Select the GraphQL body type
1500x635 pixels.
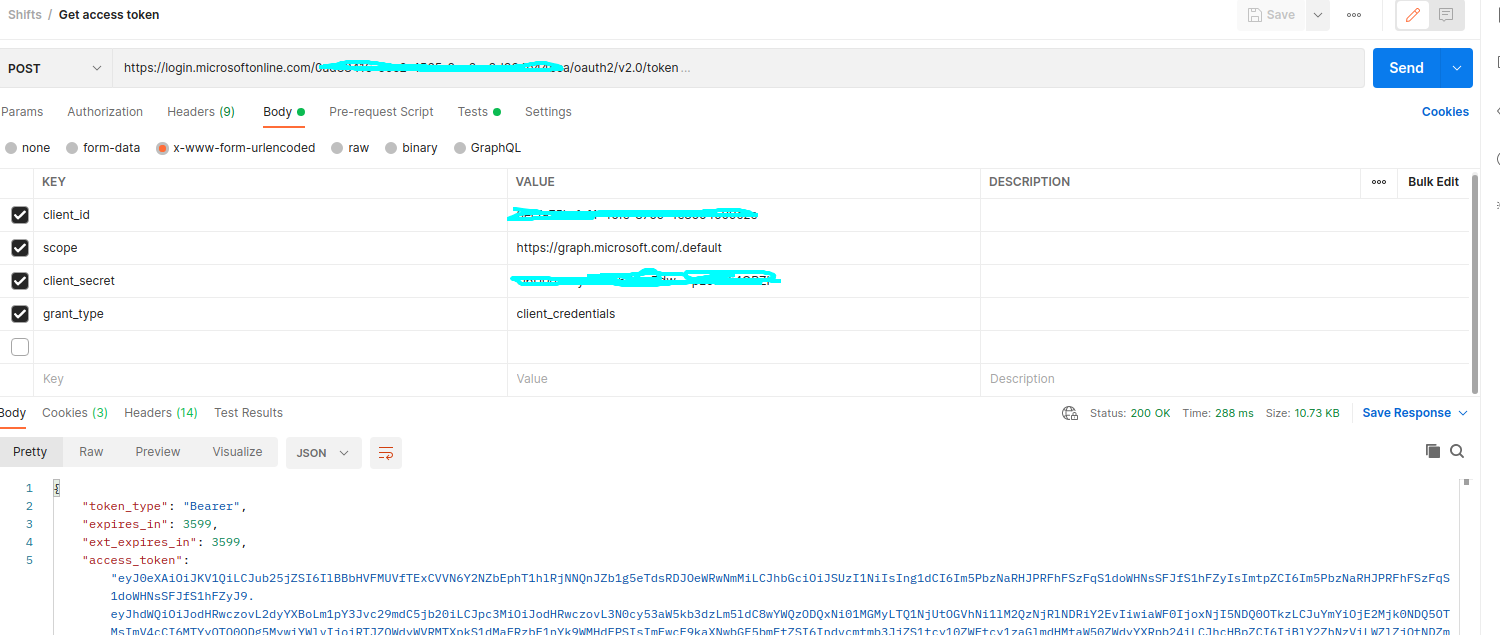[487, 148]
